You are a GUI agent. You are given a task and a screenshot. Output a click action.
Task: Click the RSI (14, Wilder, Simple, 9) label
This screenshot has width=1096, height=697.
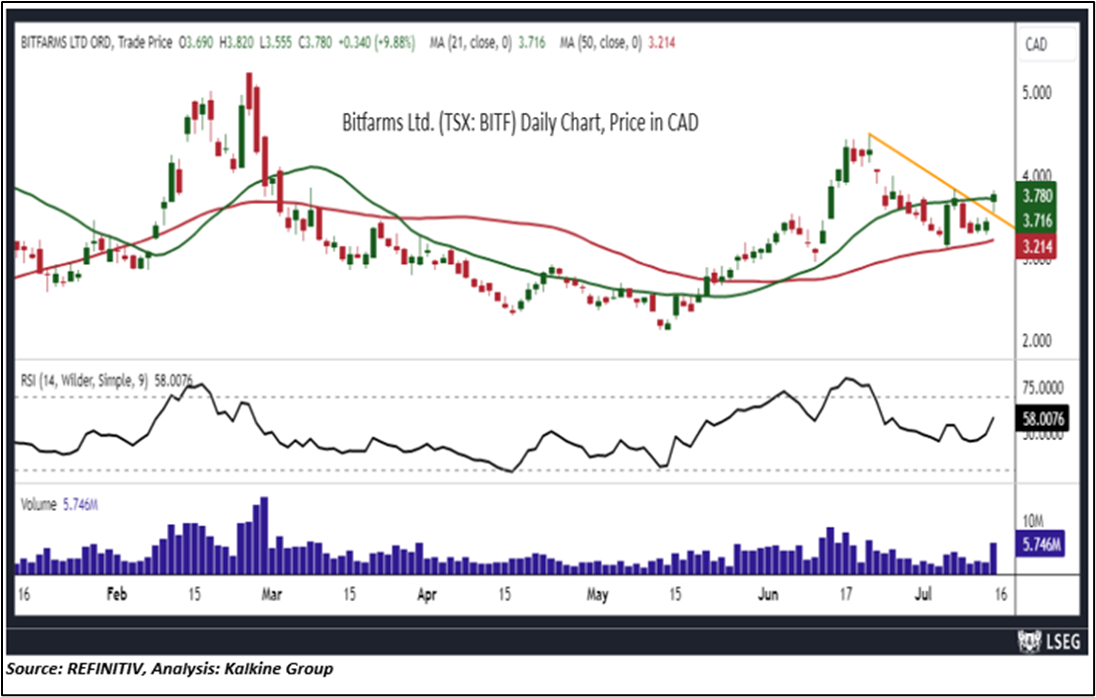(x=84, y=380)
